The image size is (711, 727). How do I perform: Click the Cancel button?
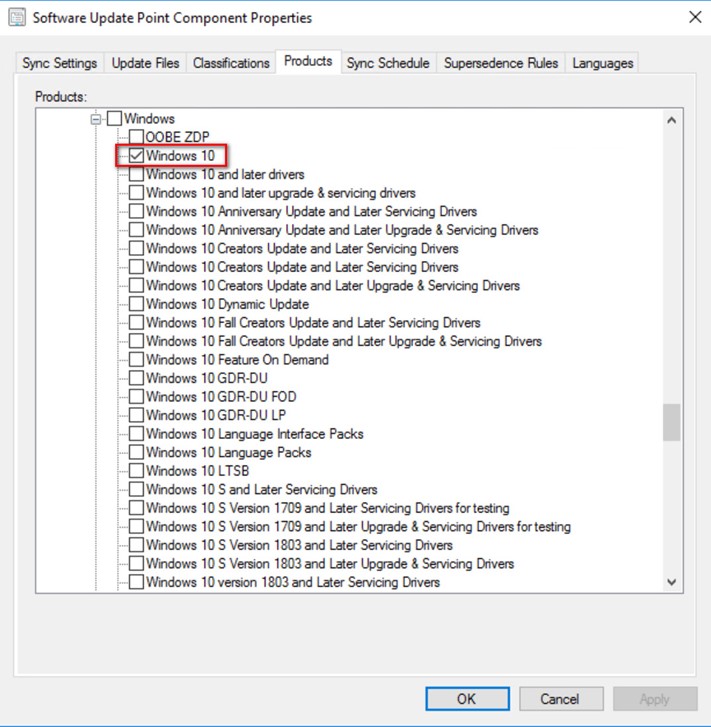[561, 699]
